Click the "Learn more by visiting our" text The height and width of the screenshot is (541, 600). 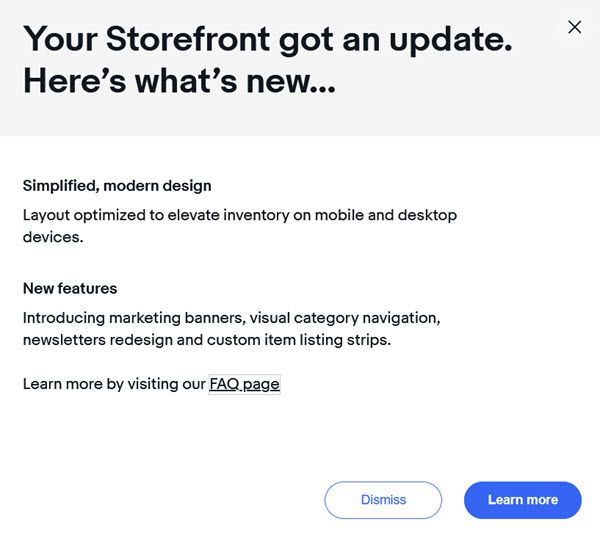pos(114,384)
